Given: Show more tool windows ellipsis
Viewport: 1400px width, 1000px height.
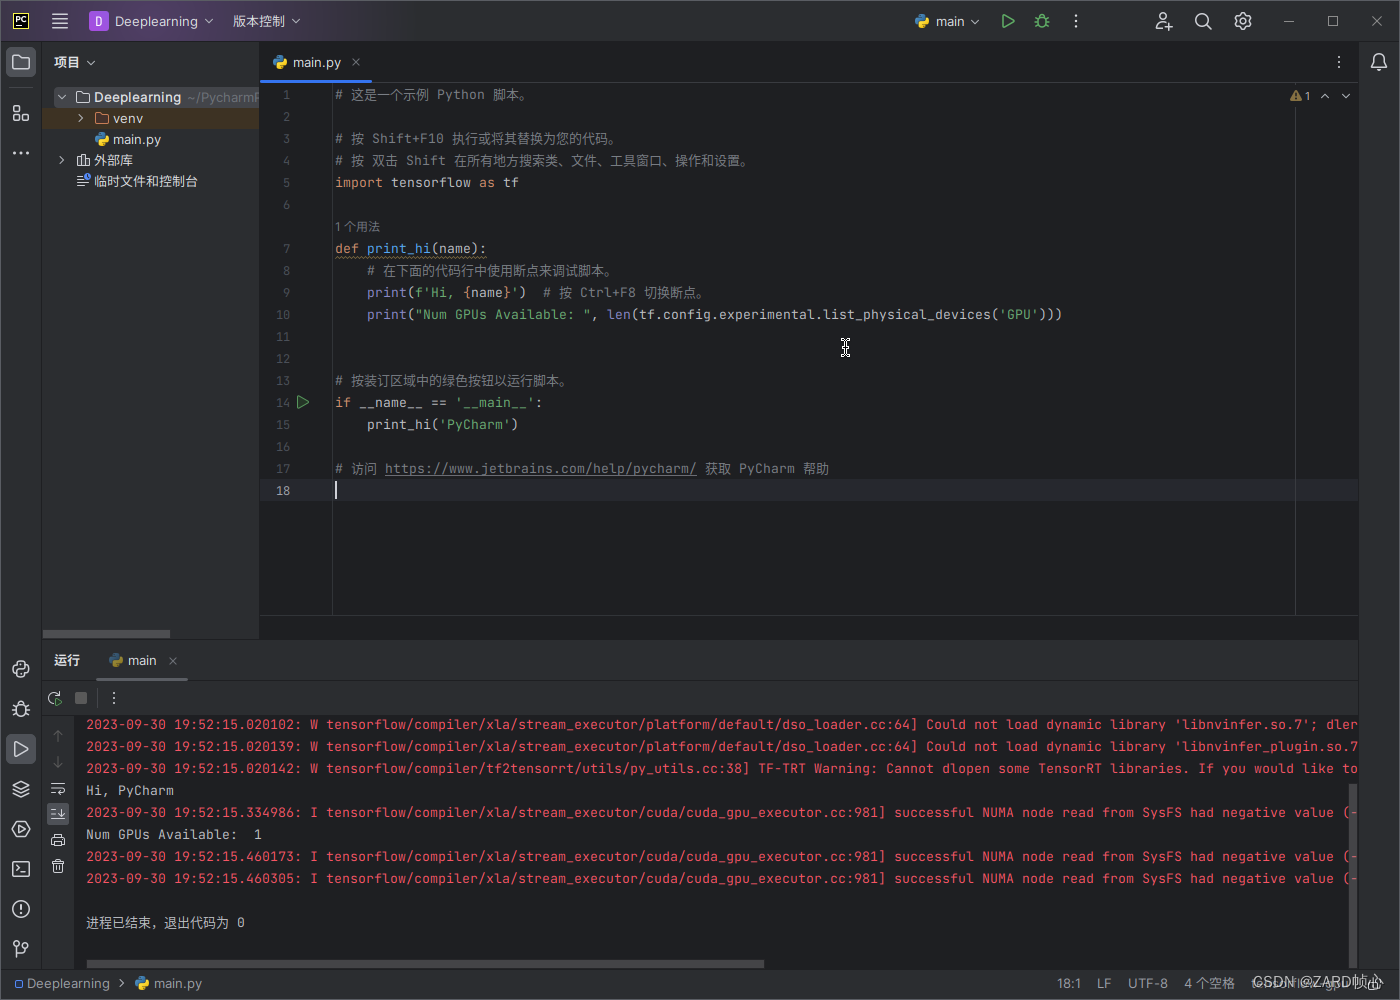Looking at the screenshot, I should [x=21, y=153].
